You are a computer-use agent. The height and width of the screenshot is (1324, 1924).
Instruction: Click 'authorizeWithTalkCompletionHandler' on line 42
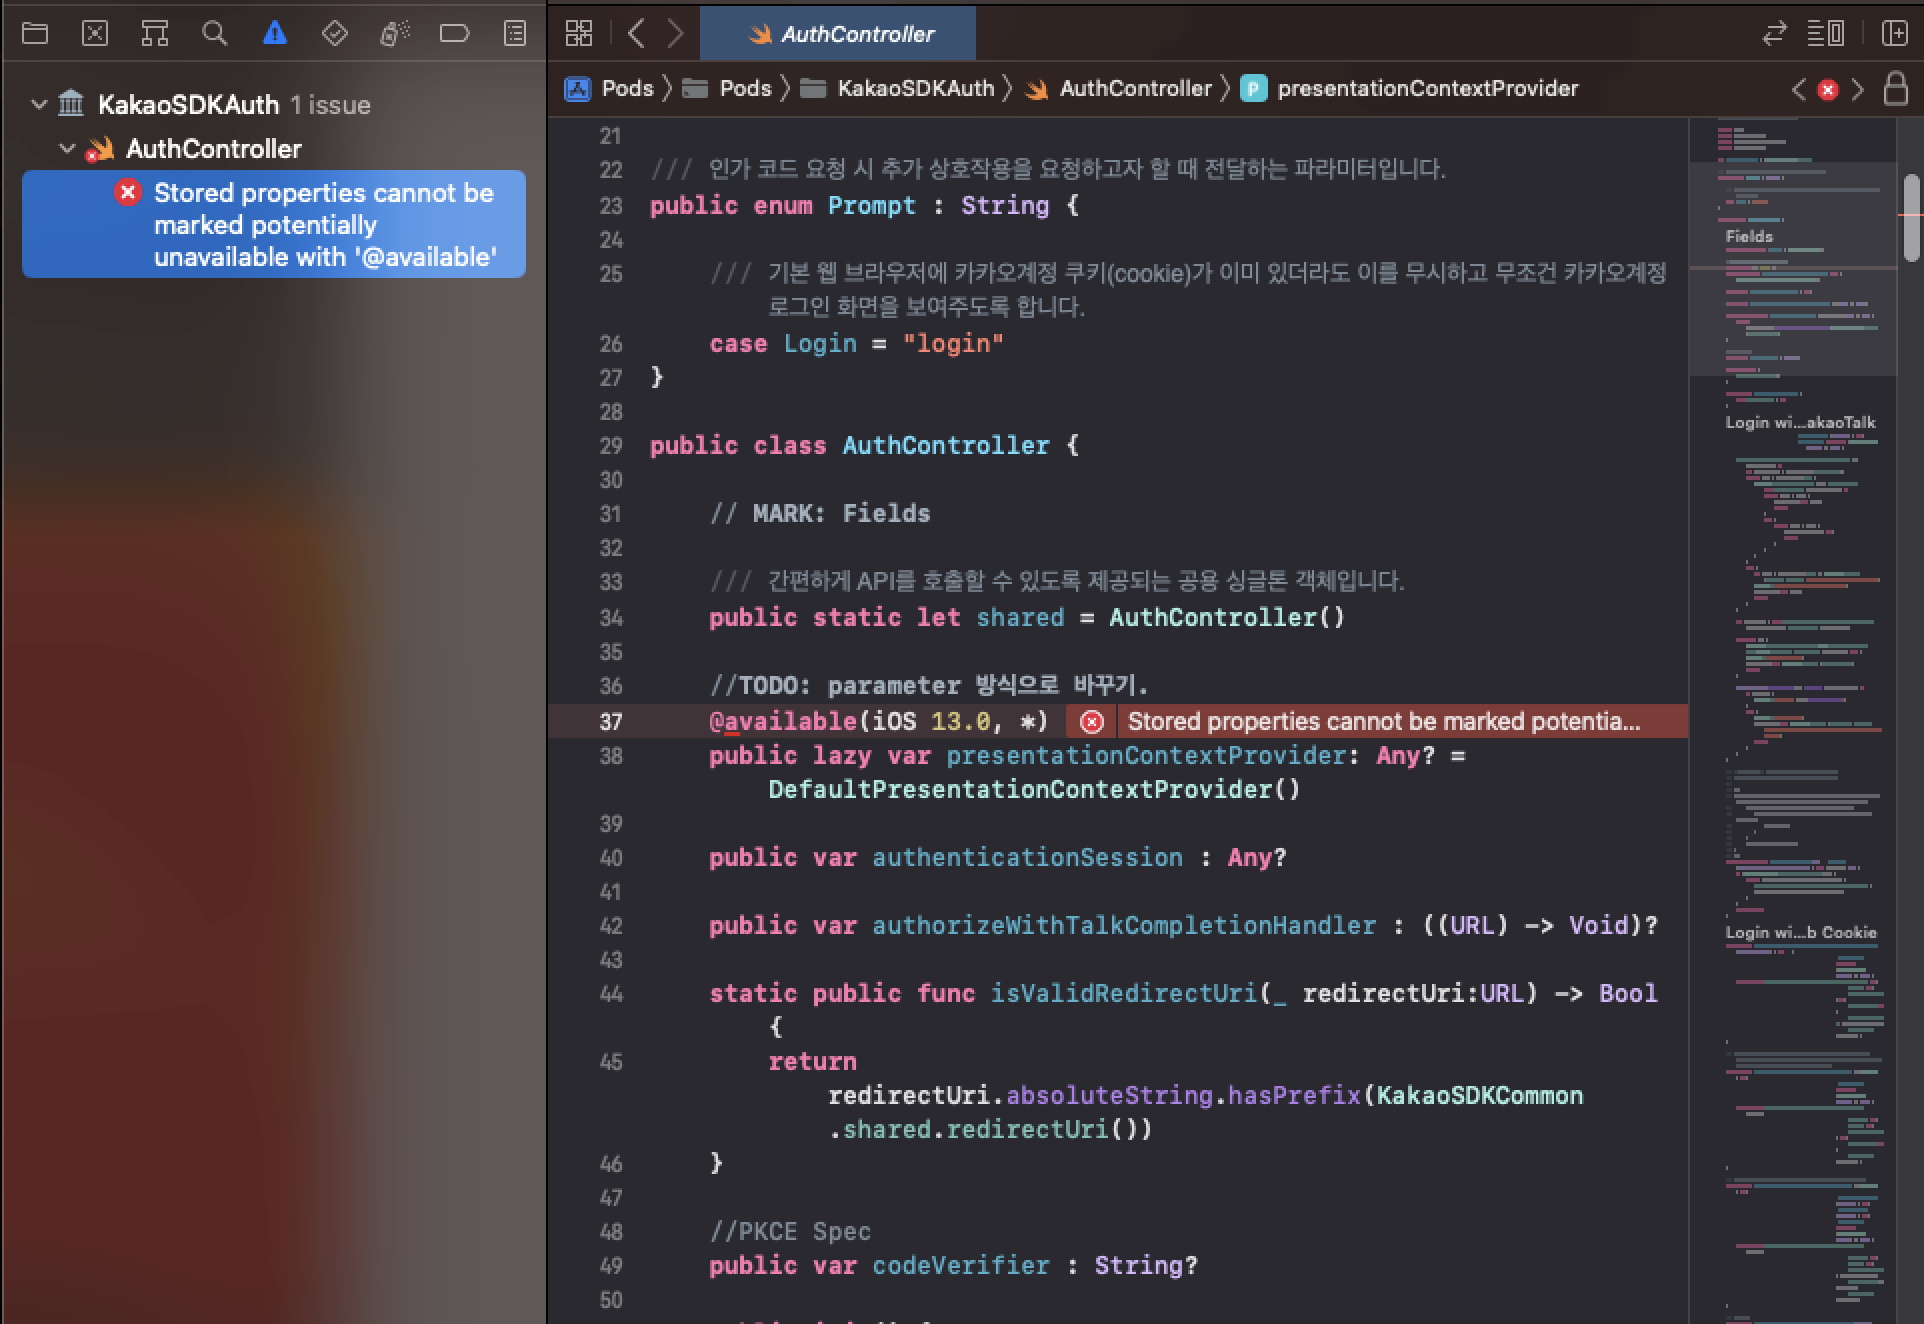[x=1124, y=925]
